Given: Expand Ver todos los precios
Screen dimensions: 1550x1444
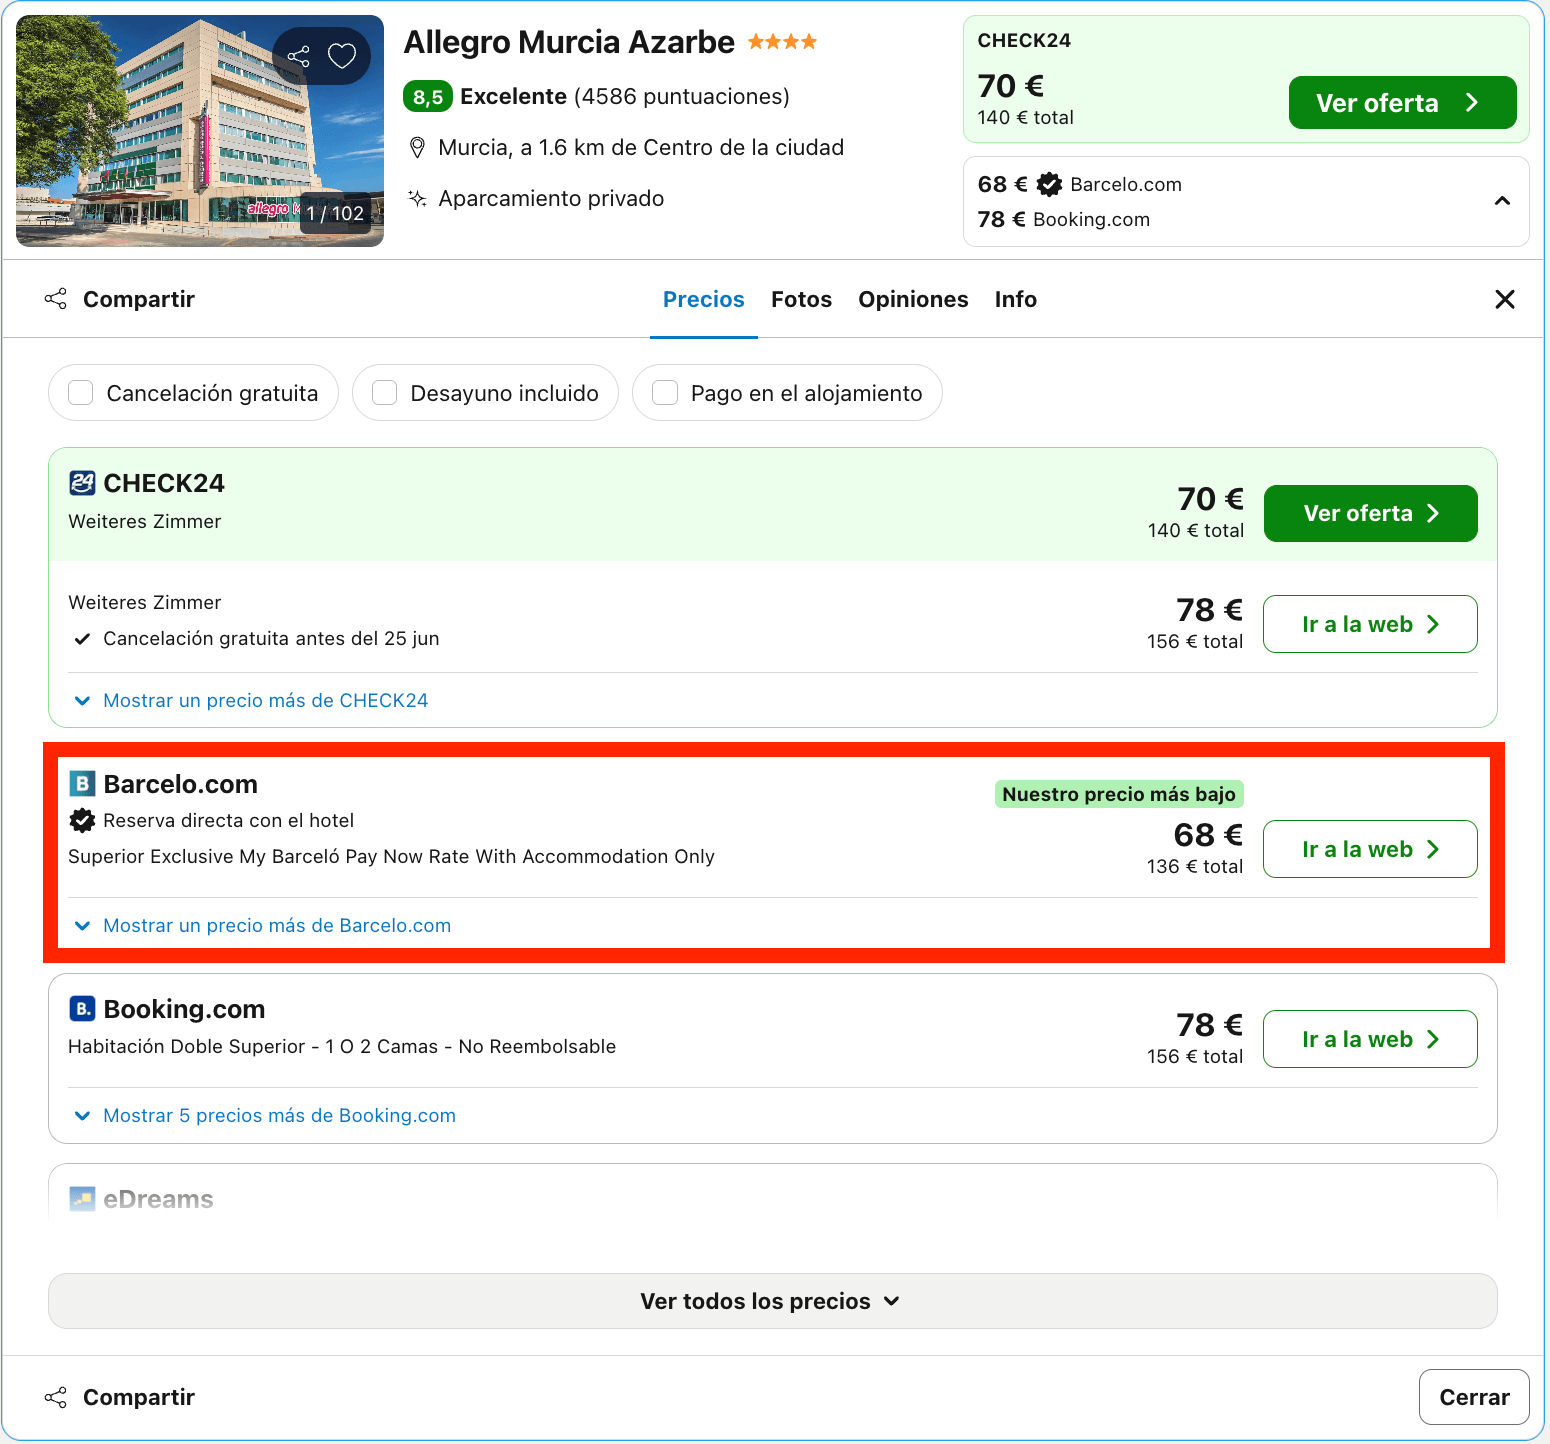Looking at the screenshot, I should pyautogui.click(x=772, y=1301).
